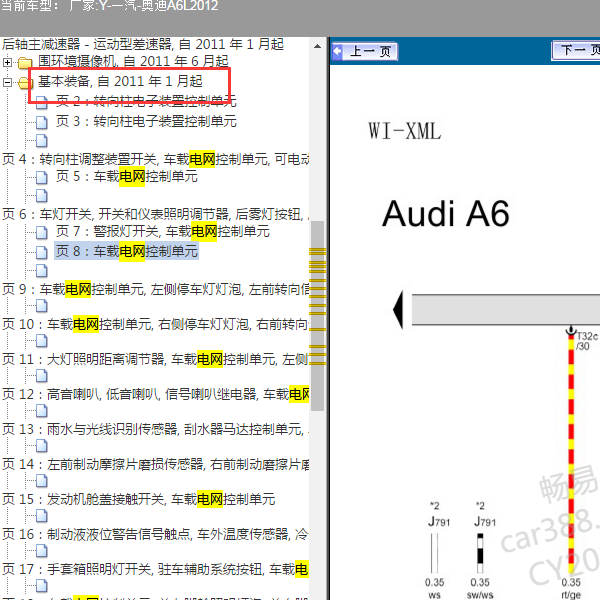Click document icon above page 4 entry
This screenshot has width=600, height=600.
[x=42, y=141]
